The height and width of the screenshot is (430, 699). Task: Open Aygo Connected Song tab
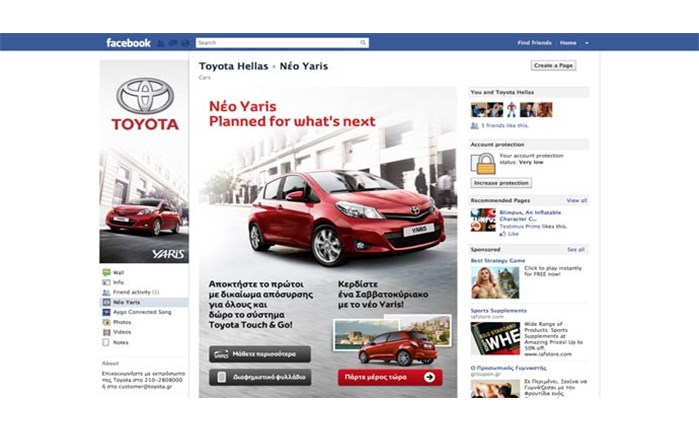point(144,312)
